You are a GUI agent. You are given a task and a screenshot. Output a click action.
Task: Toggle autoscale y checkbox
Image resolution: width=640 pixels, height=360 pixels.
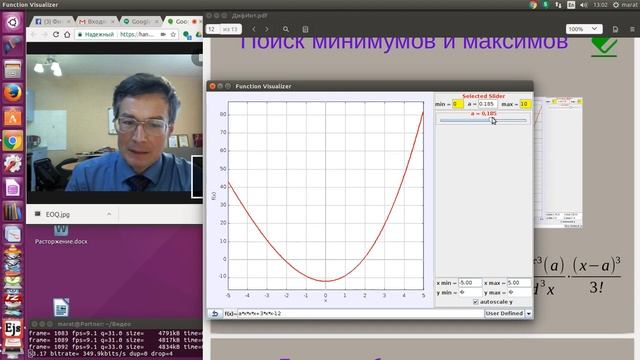pos(476,302)
